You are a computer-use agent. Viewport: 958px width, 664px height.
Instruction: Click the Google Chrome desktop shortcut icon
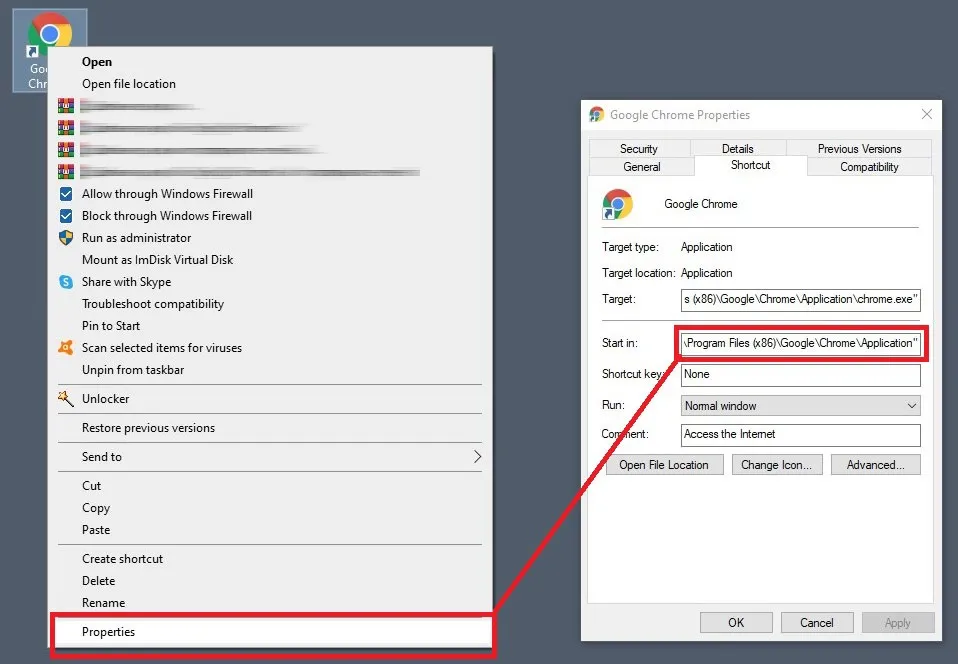coord(49,37)
